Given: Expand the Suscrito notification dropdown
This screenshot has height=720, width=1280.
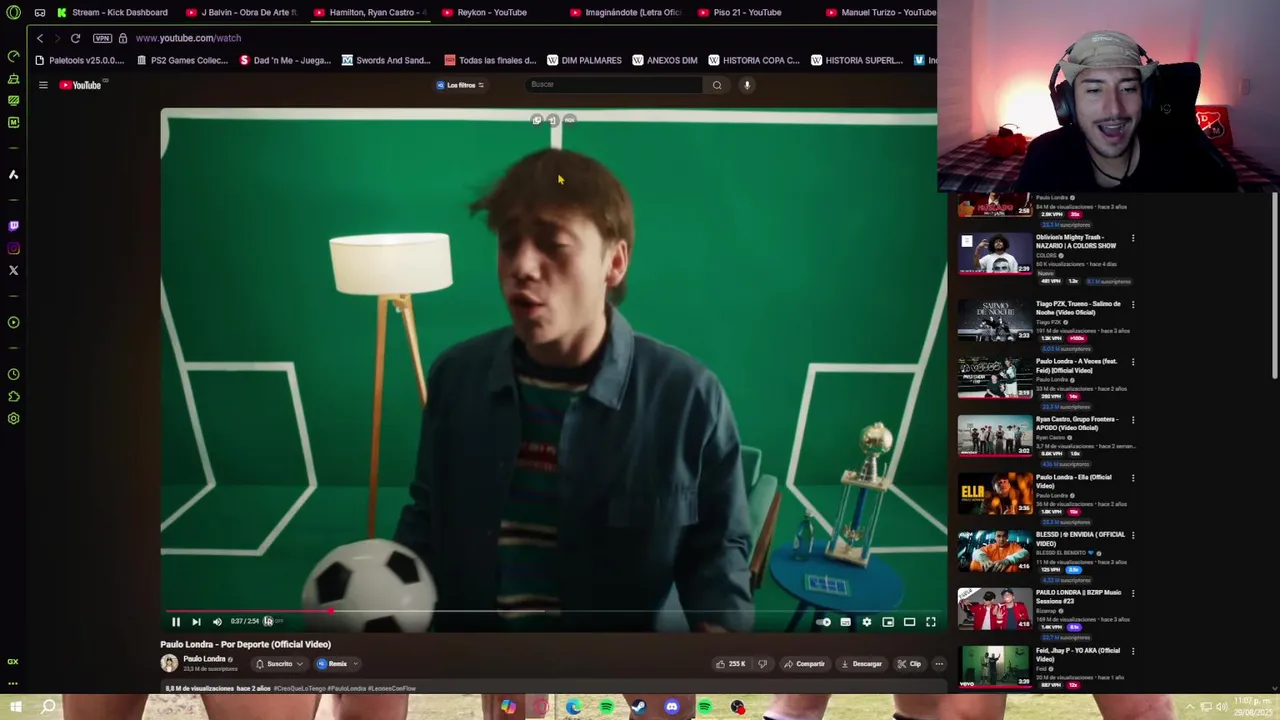Looking at the screenshot, I should (x=279, y=664).
